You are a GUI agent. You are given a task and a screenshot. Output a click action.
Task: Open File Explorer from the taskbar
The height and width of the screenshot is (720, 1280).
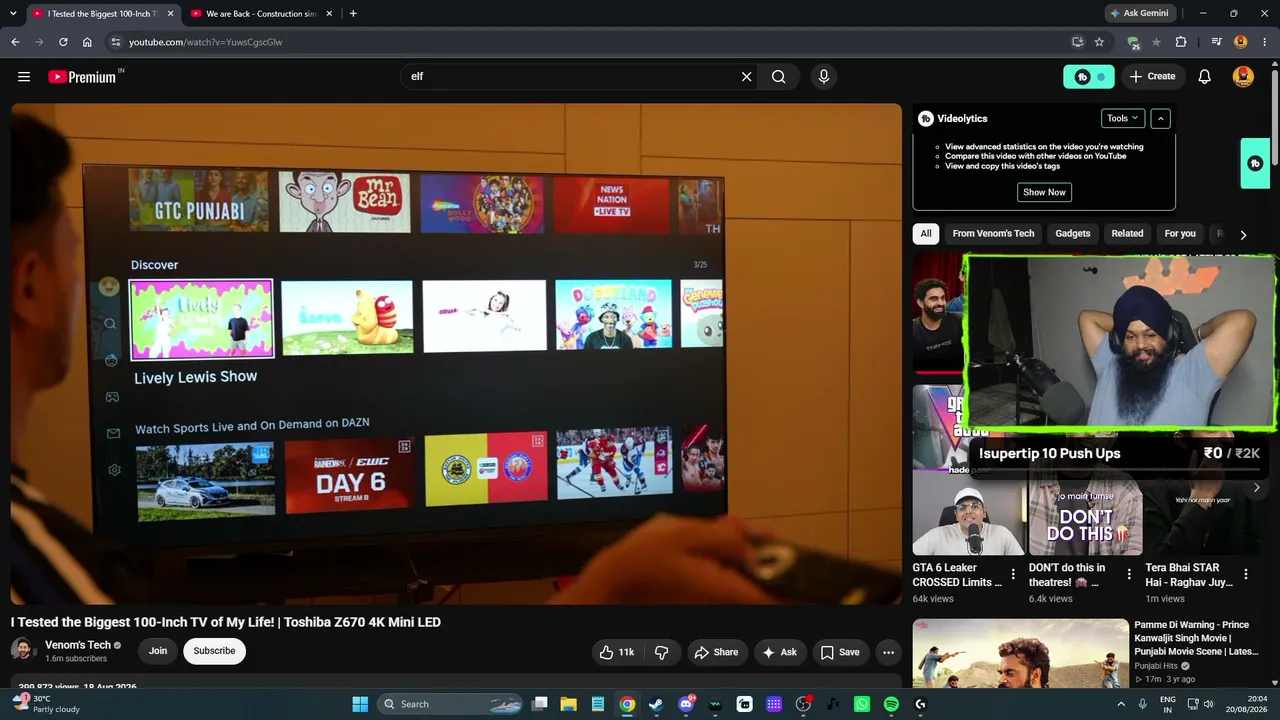tap(568, 704)
